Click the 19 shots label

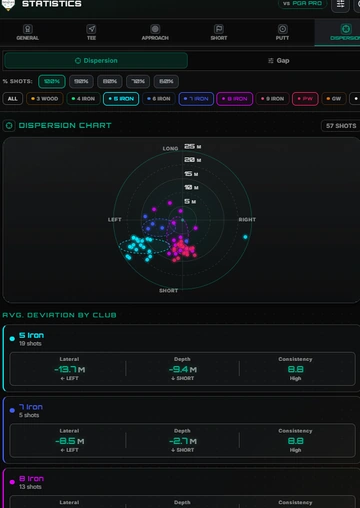[x=30, y=344]
